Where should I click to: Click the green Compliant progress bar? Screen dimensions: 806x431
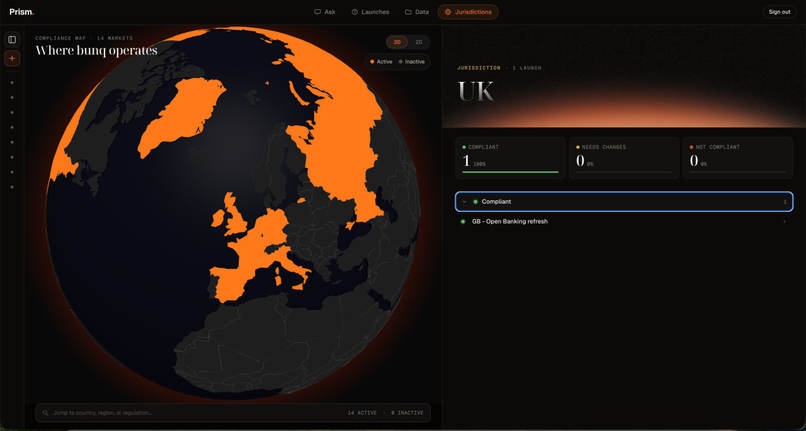510,172
